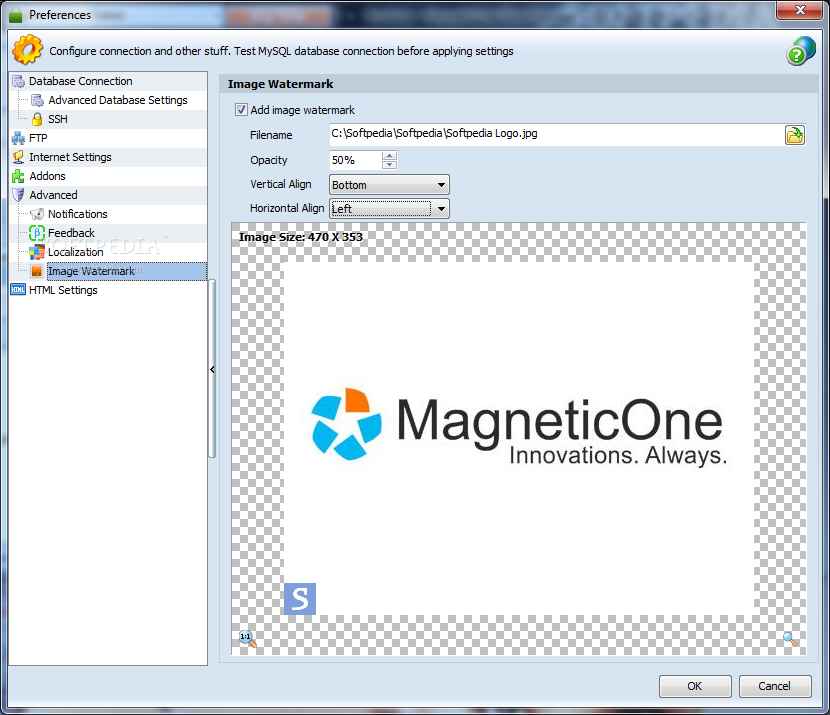
Task: Click the Advanced Database Settings icon
Action: point(37,100)
